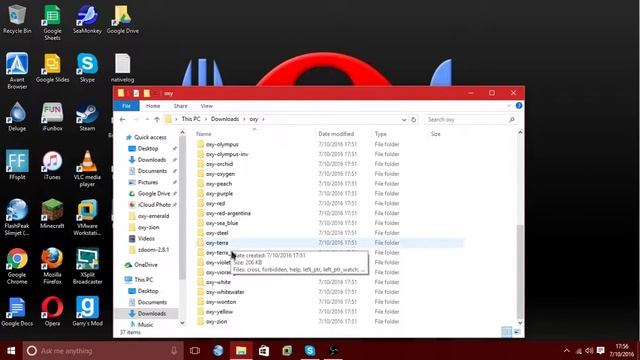640x360 pixels.
Task: Expand the oxy breadcrumb arrow
Action: click(264, 119)
